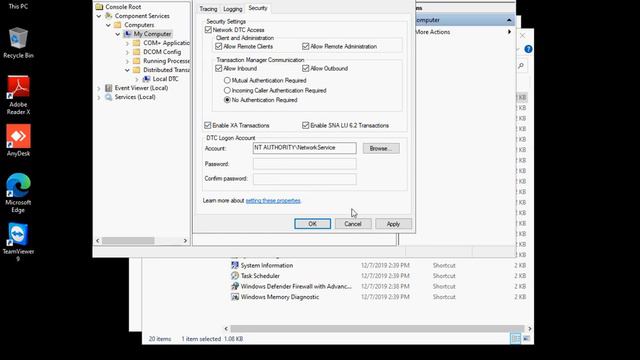640x360 pixels.
Task: Expand the More Actions submenu arrow
Action: 509,32
